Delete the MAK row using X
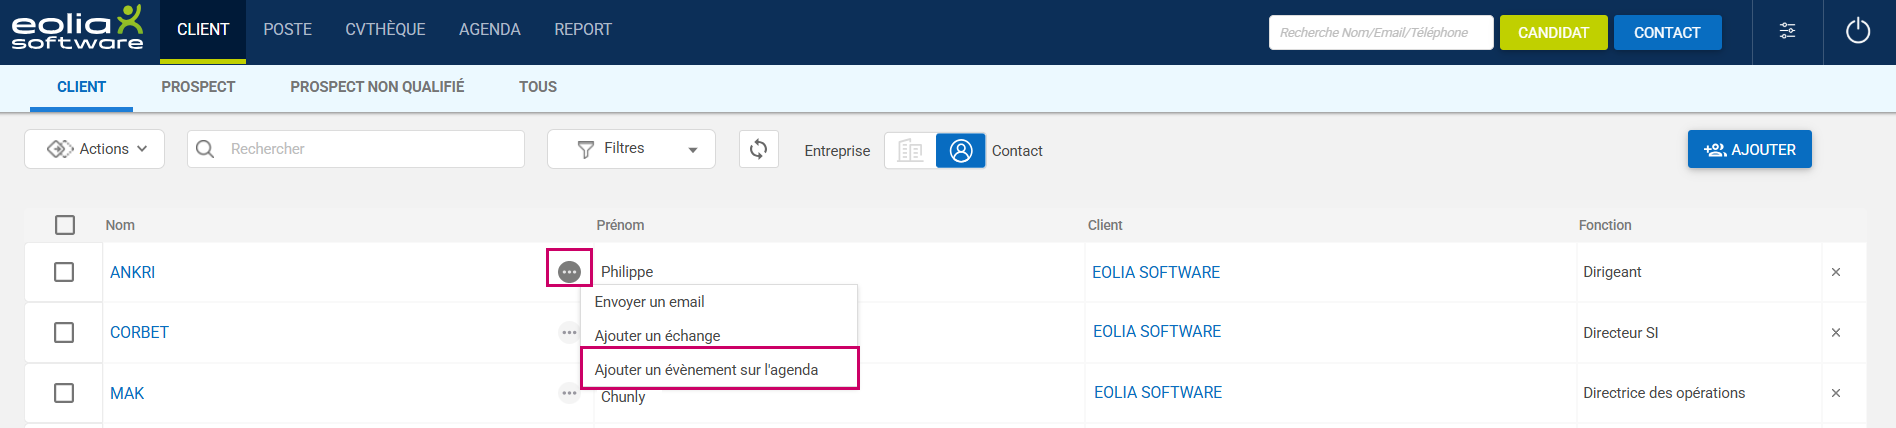This screenshot has height=428, width=1896. [1835, 393]
